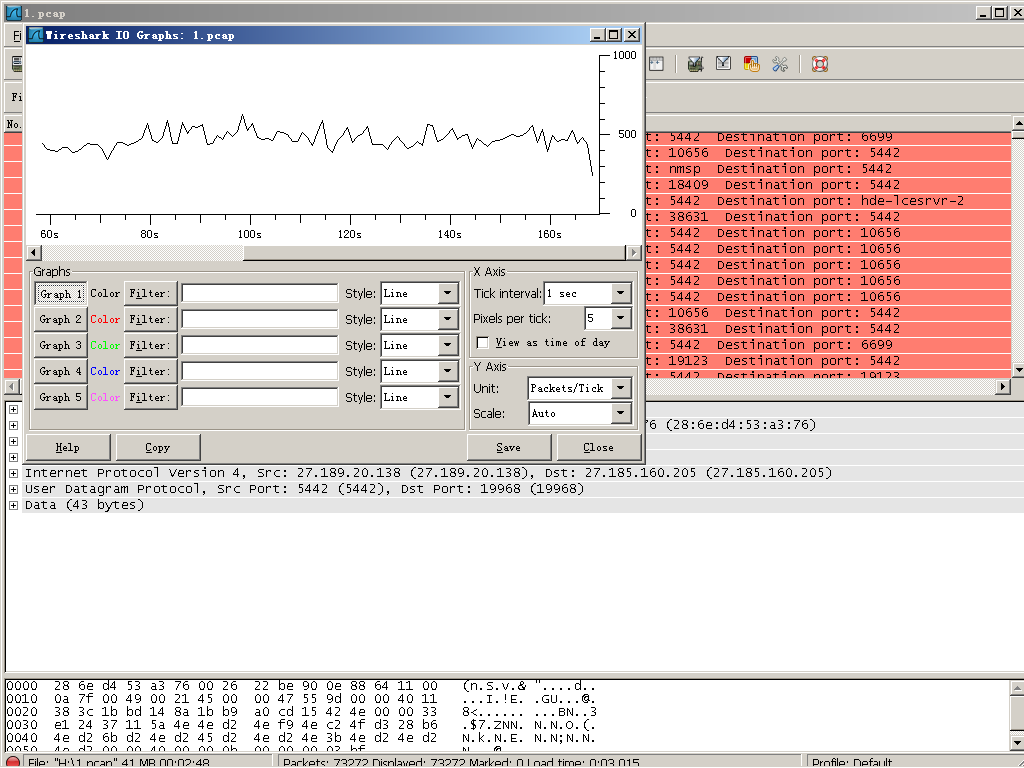The height and width of the screenshot is (768, 1024).
Task: Expand the User Datagram Protocol tree node
Action: click(13, 489)
